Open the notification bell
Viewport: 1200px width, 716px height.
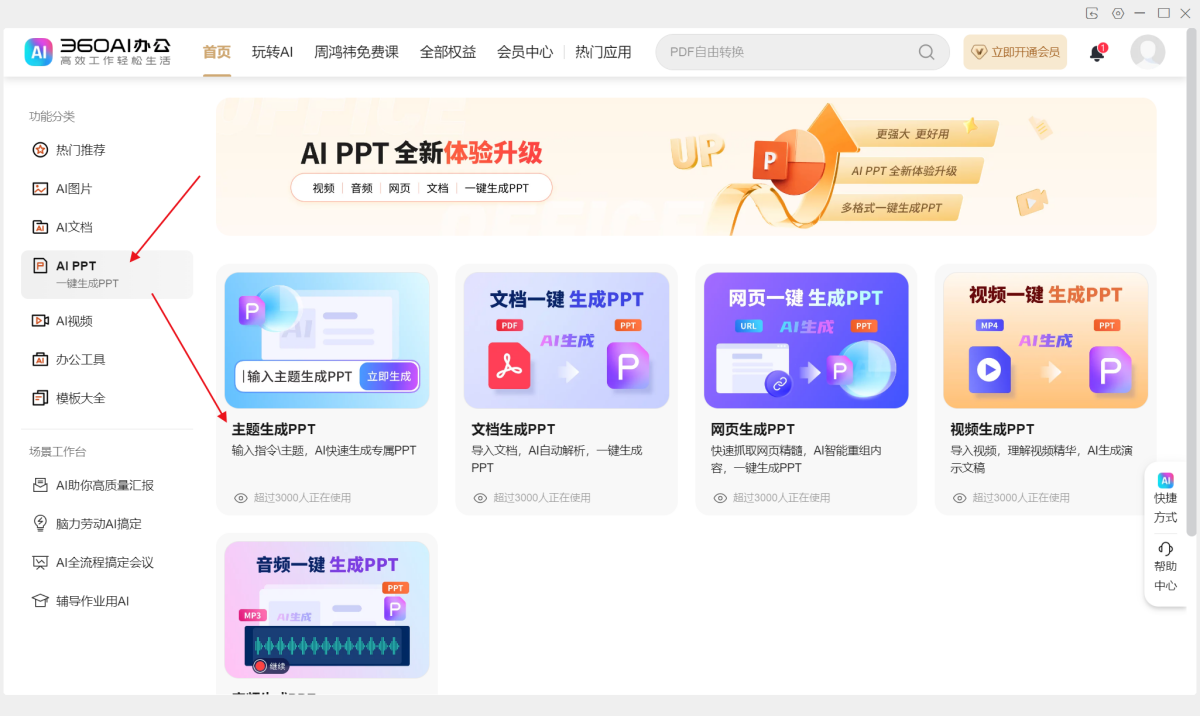pyautogui.click(x=1097, y=53)
